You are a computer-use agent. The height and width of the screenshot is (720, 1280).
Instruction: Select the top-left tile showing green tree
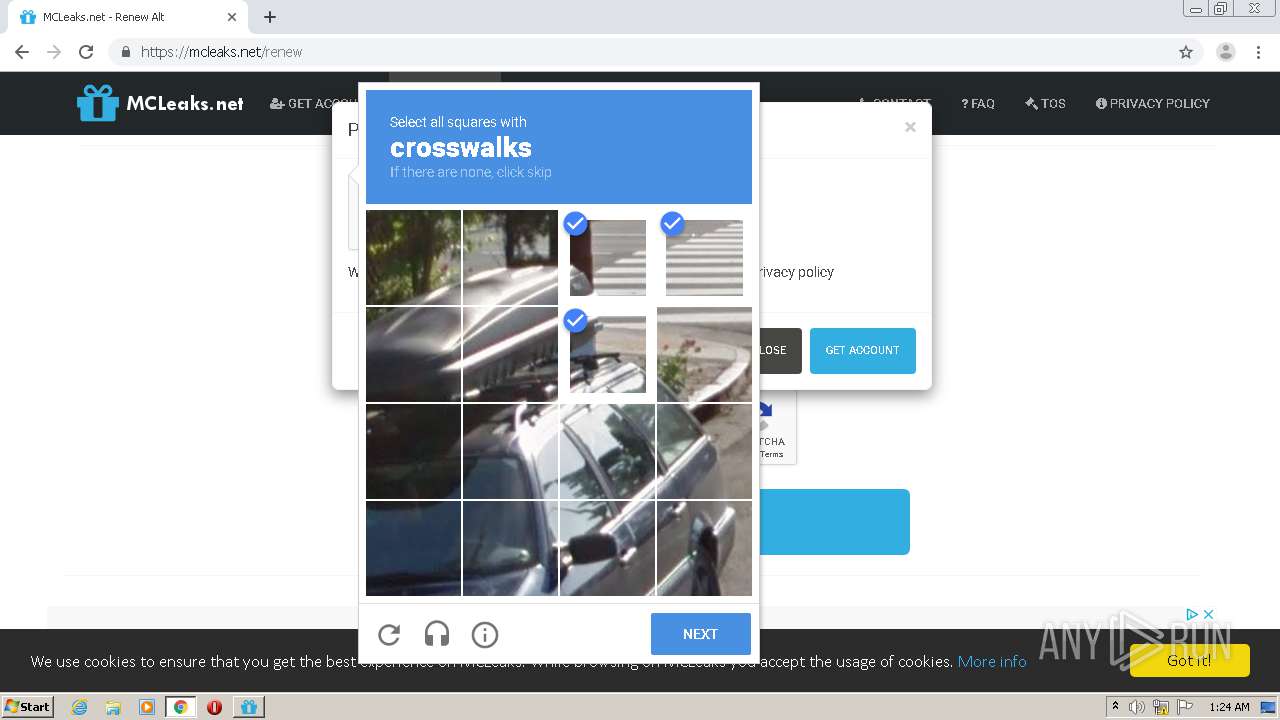pyautogui.click(x=413, y=258)
